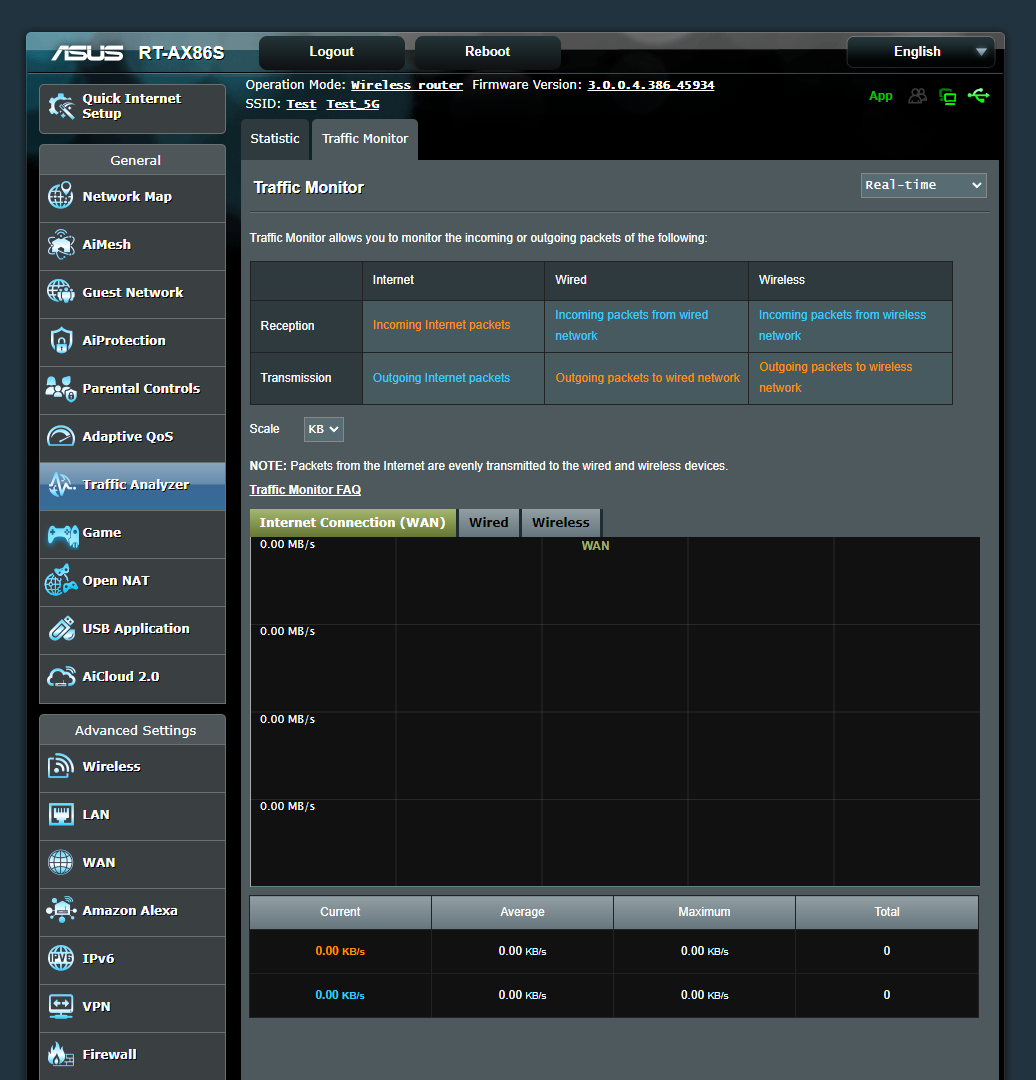Click the clients icon near App link

pos(917,95)
